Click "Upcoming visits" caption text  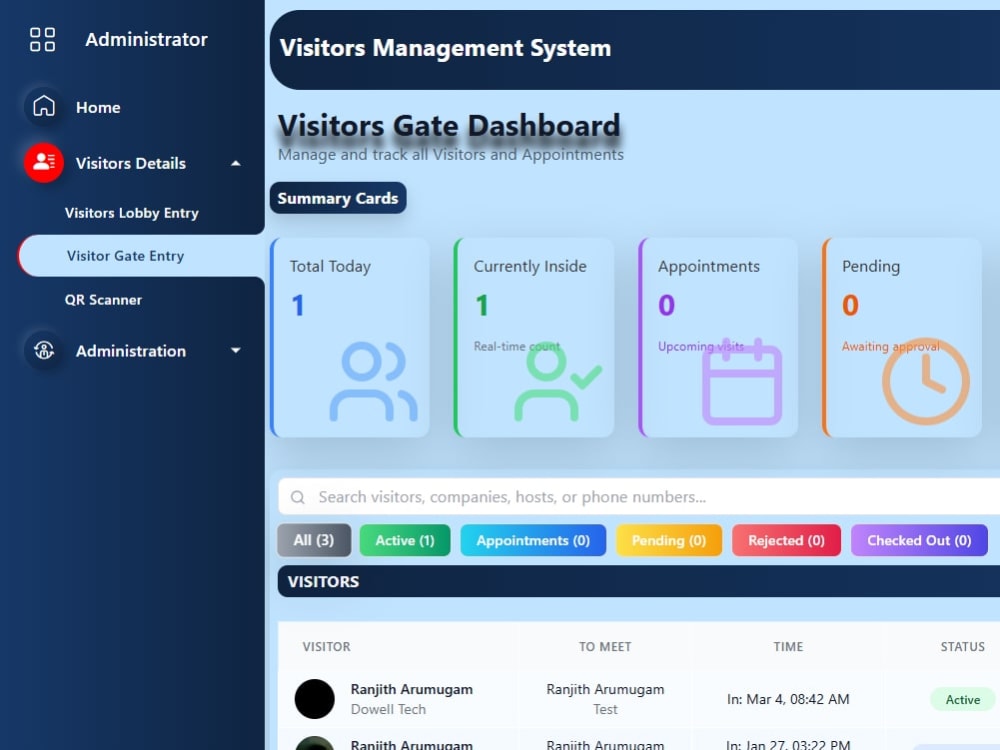coord(701,346)
